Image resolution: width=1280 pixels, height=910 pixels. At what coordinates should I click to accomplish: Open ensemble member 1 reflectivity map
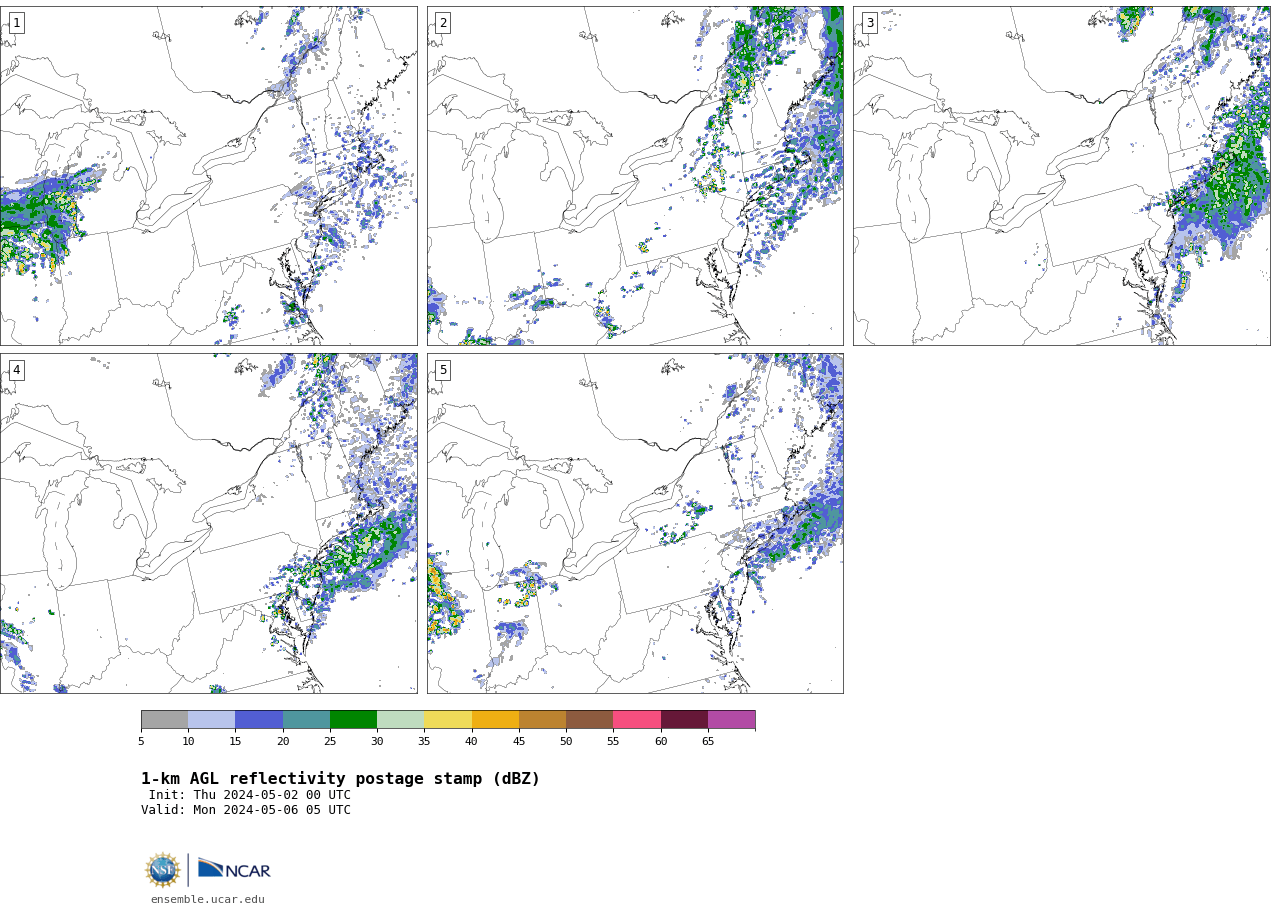pos(208,176)
